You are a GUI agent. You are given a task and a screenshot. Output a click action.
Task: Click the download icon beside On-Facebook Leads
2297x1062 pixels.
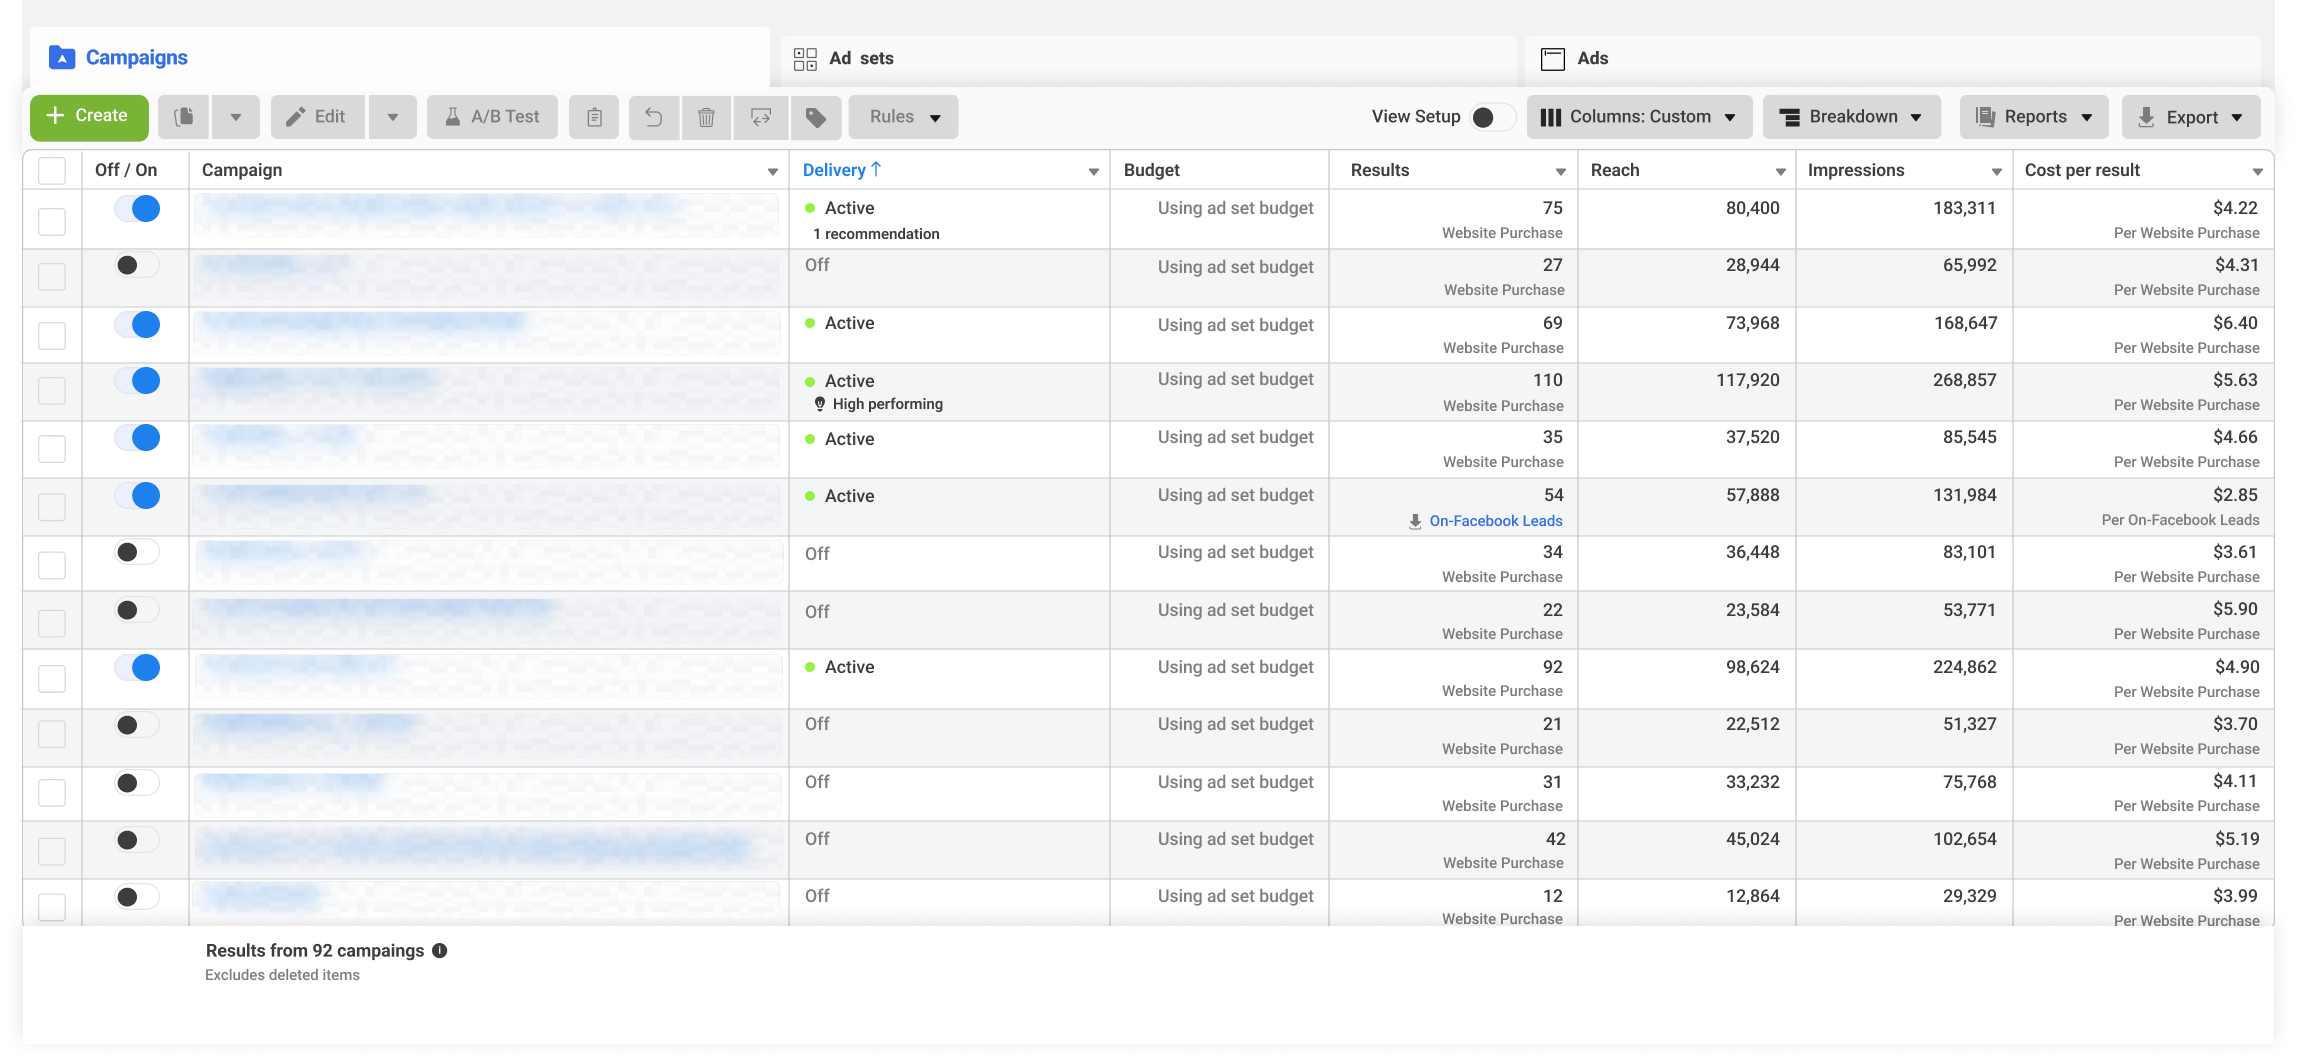[1415, 521]
